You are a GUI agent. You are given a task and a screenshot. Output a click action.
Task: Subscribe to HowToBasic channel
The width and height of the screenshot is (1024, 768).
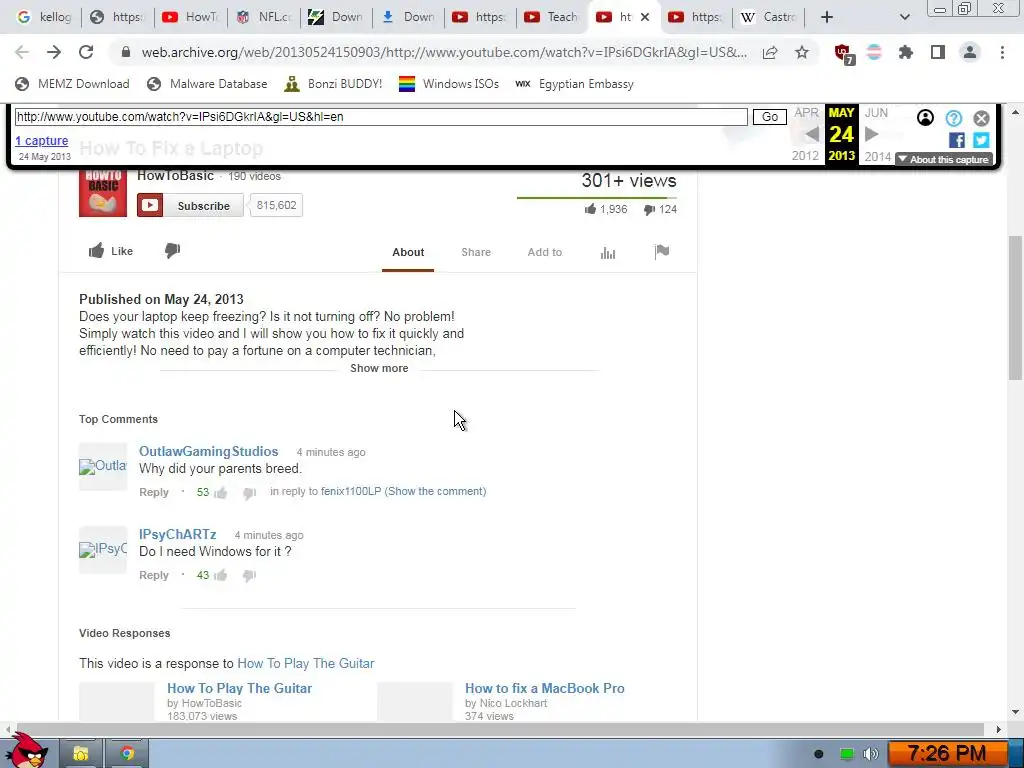pos(190,205)
